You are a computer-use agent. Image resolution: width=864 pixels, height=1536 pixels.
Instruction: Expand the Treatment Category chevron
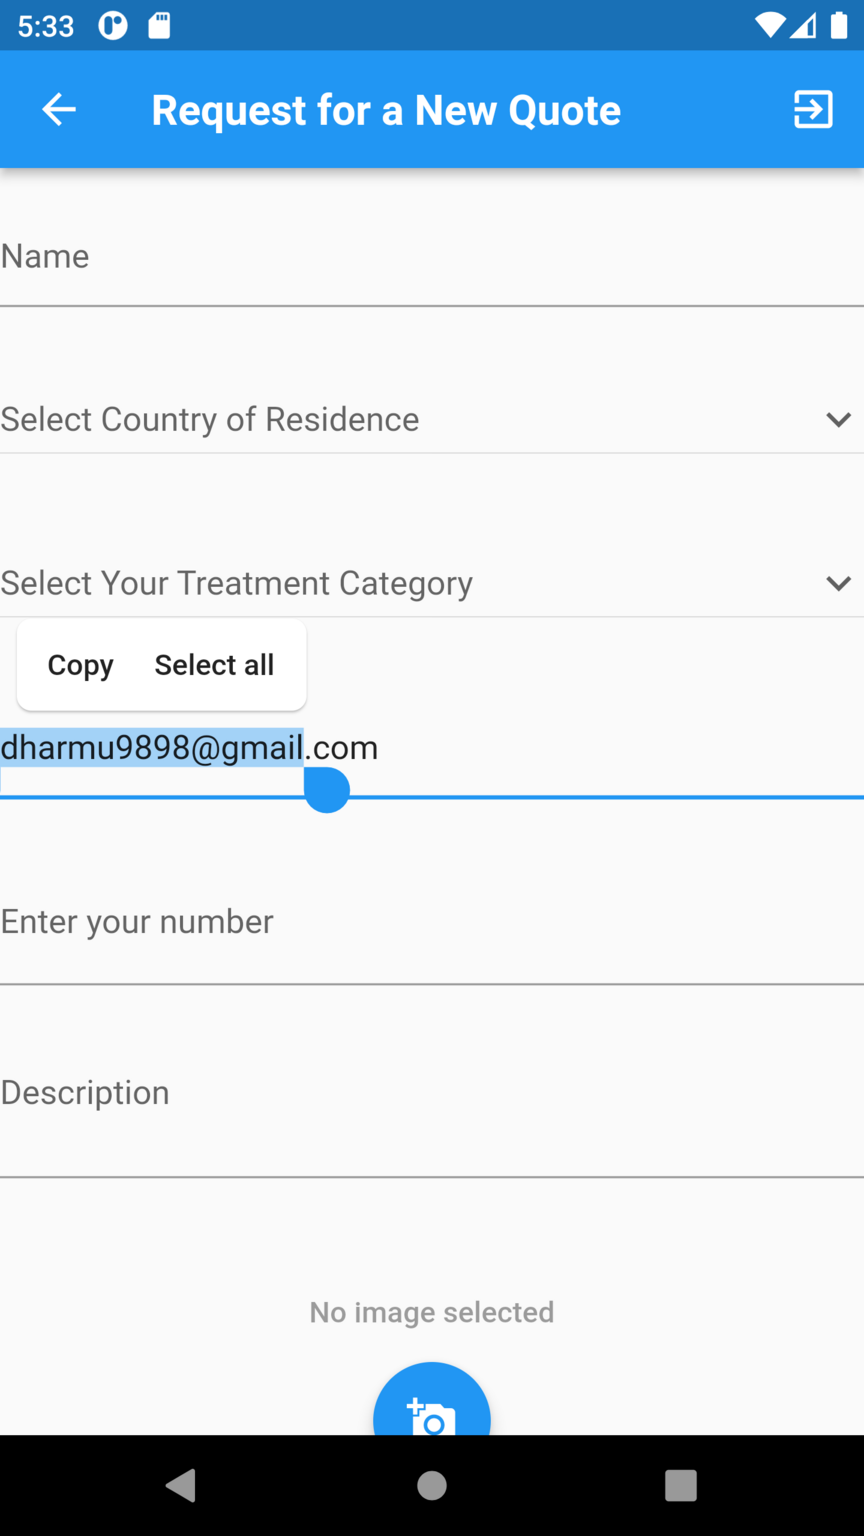(838, 583)
